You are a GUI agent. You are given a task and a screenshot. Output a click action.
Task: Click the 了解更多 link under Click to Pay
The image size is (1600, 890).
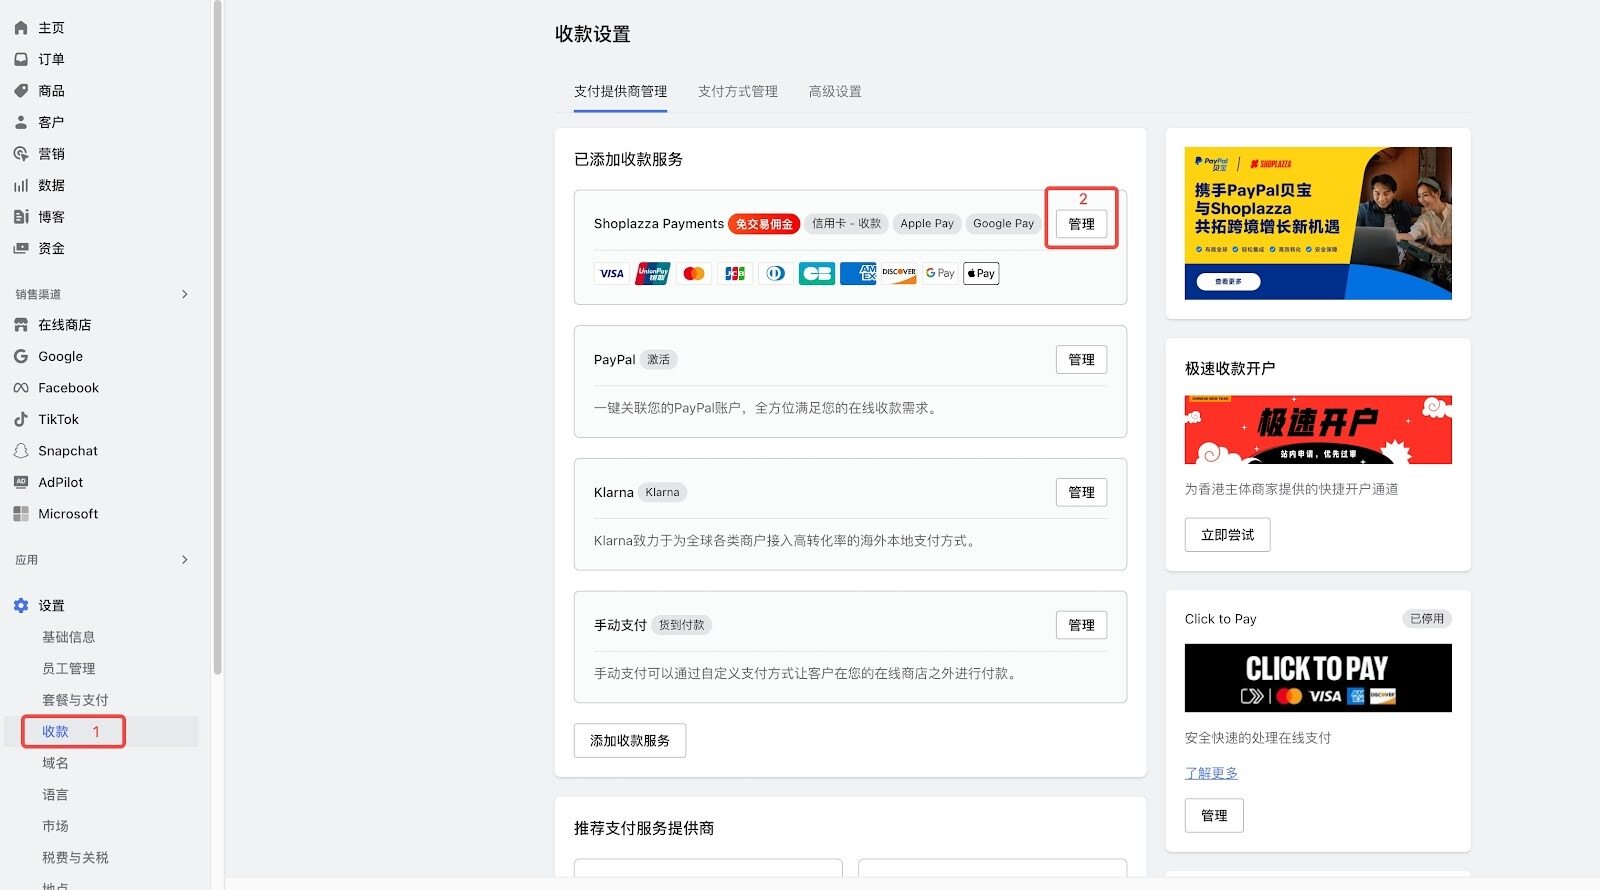(1211, 773)
